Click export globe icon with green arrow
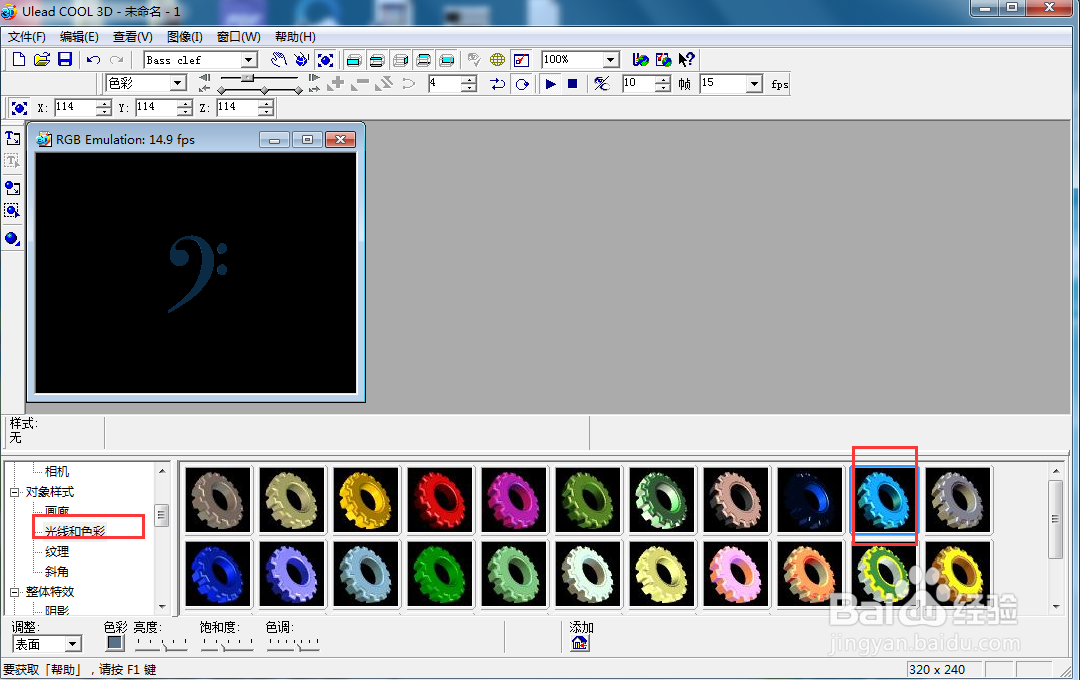This screenshot has height=680, width=1080. click(641, 60)
